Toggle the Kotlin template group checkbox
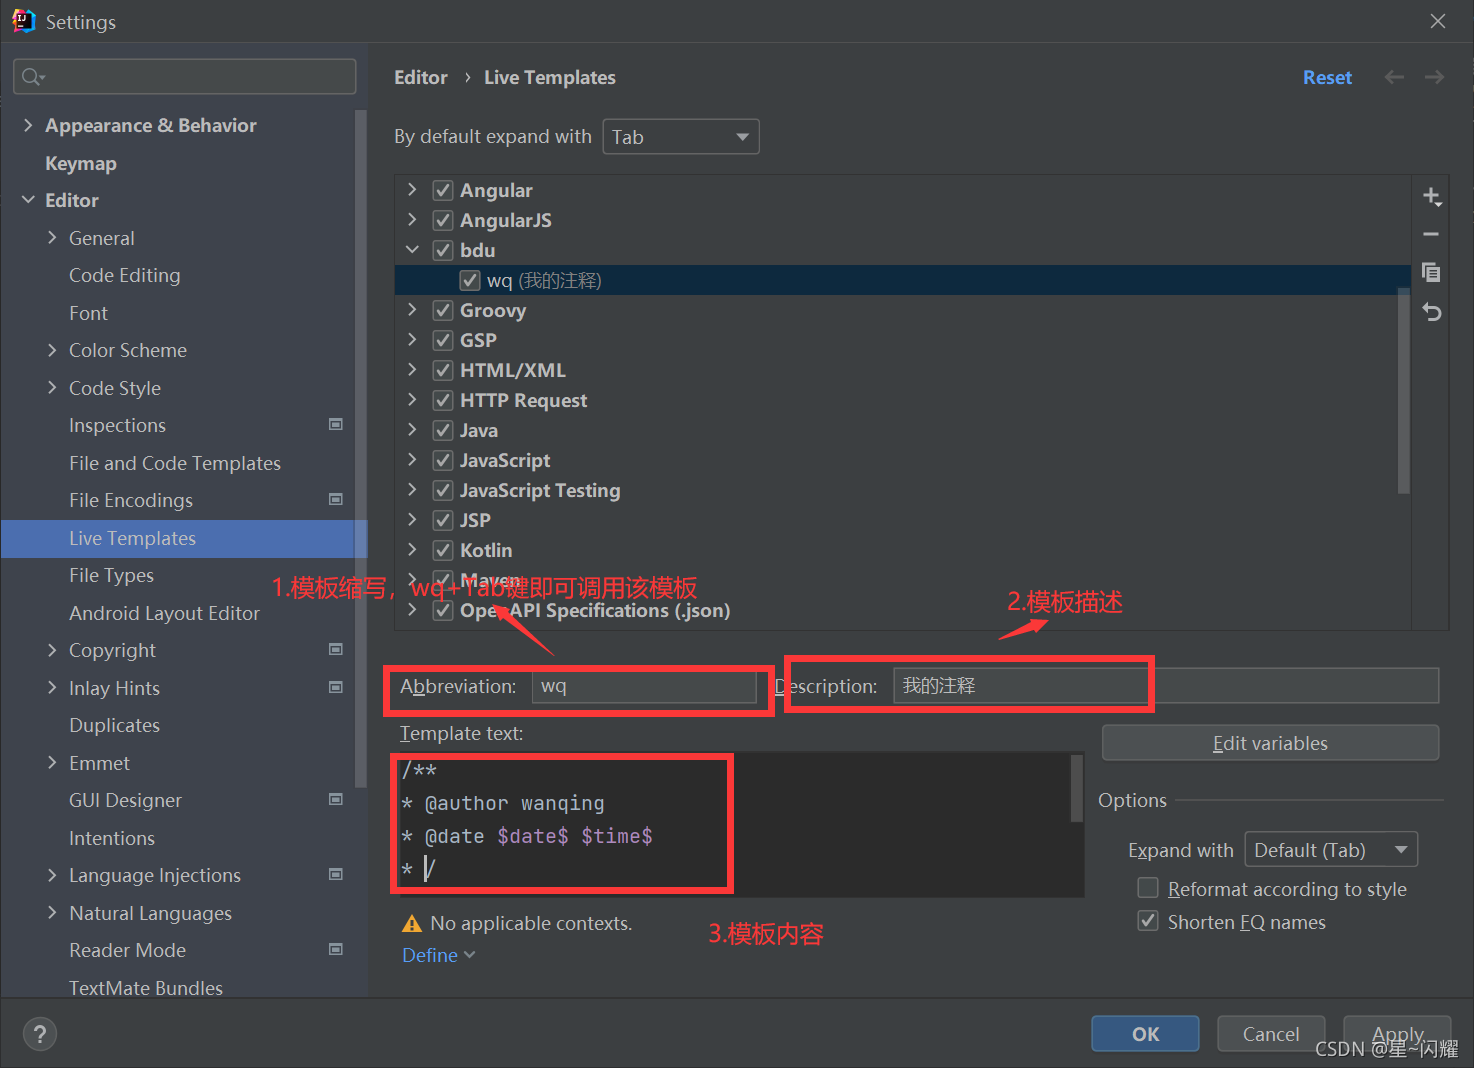 (x=443, y=550)
